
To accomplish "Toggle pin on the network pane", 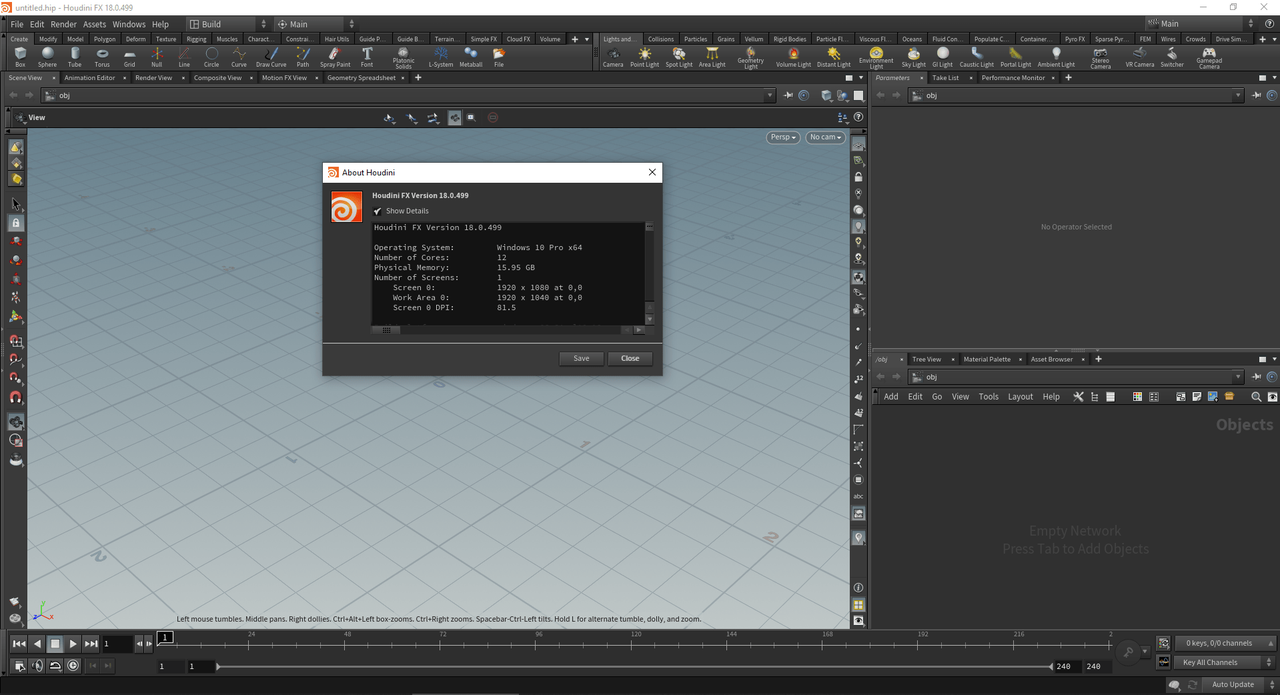I will (1257, 377).
